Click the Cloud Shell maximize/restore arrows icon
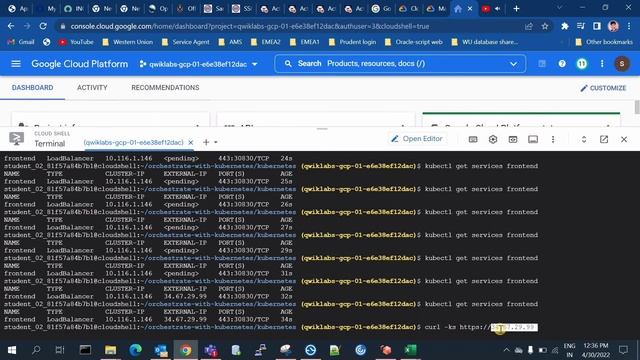The height and width of the screenshot is (360, 640). click(x=584, y=139)
